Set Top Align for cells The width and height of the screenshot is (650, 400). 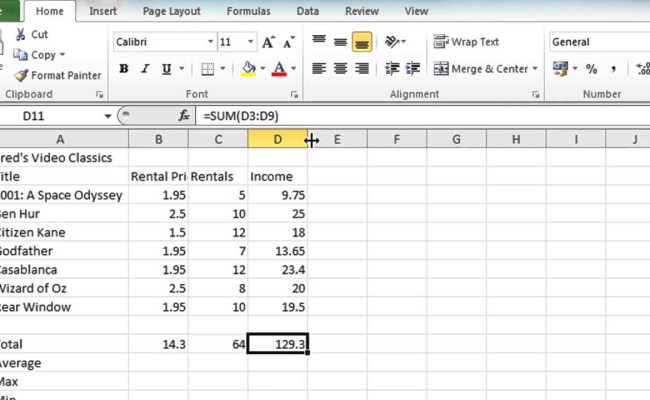point(319,41)
